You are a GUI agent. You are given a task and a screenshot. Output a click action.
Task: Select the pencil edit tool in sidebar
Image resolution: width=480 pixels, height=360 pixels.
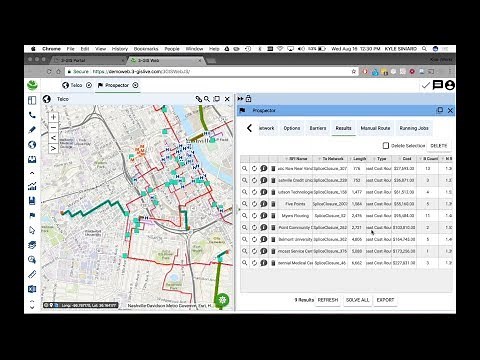tap(32, 130)
